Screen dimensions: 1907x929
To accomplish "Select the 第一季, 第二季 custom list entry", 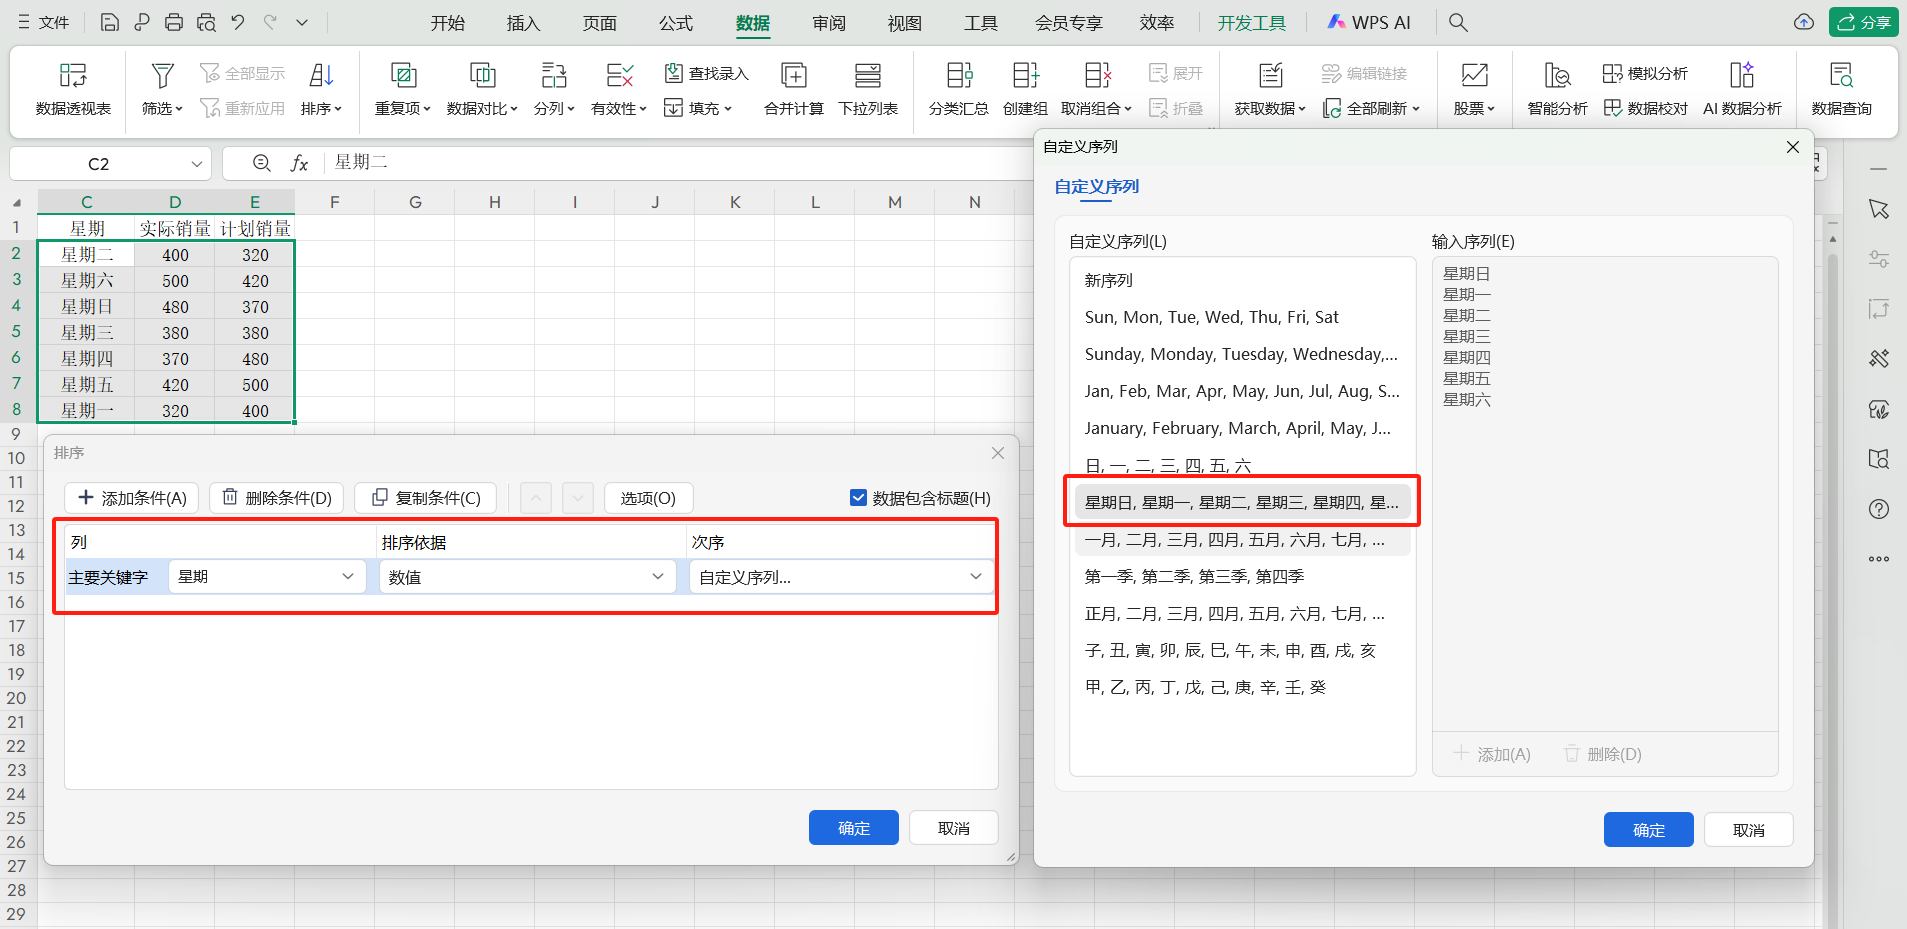I will click(1194, 577).
